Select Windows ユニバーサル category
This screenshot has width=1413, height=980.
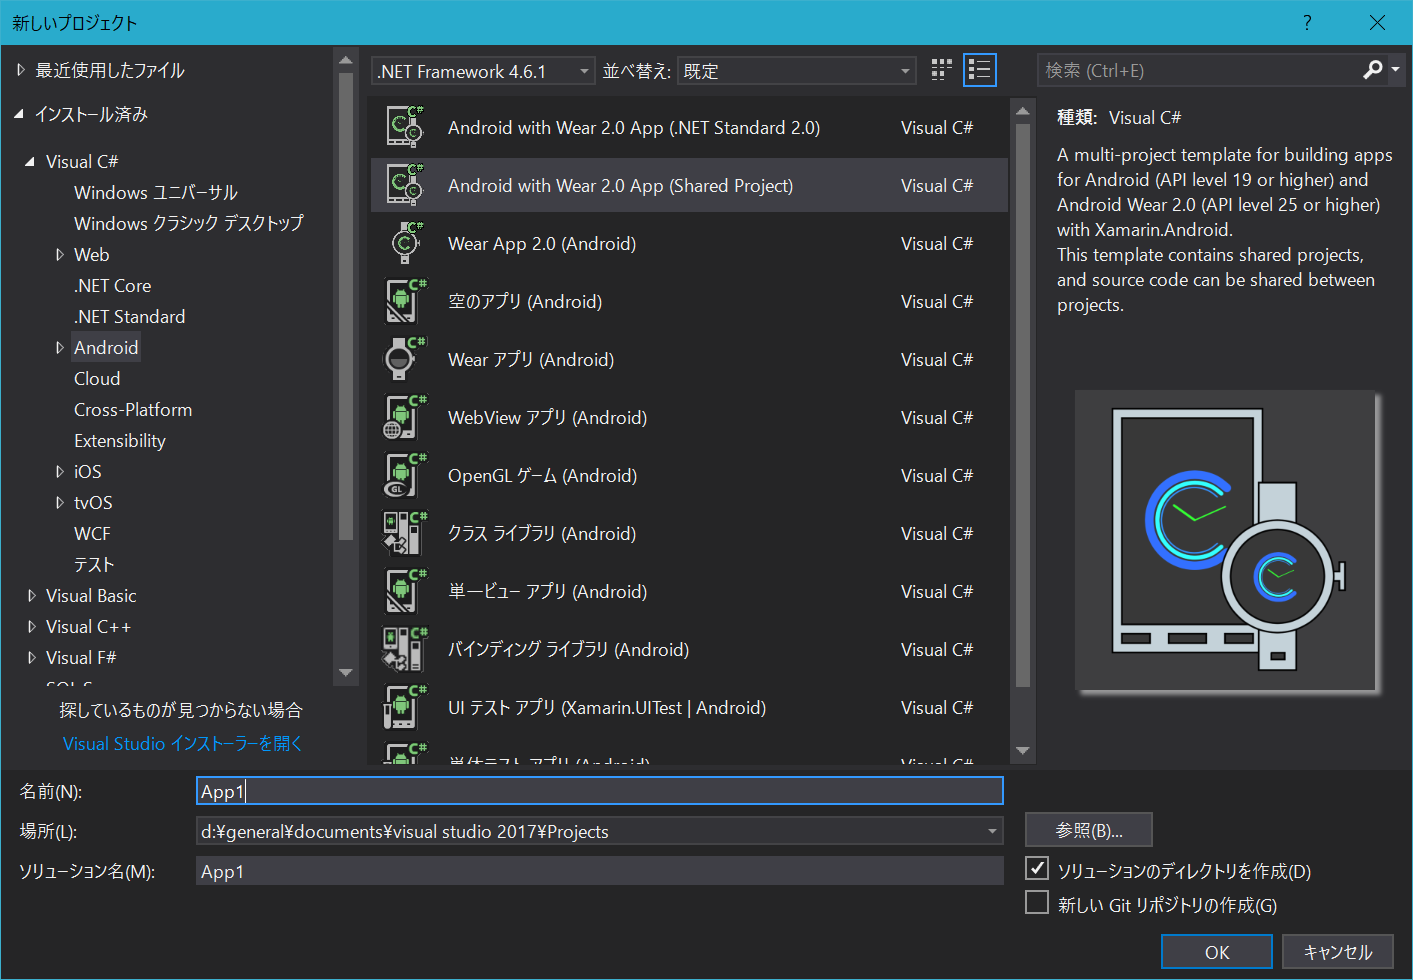coord(155,192)
